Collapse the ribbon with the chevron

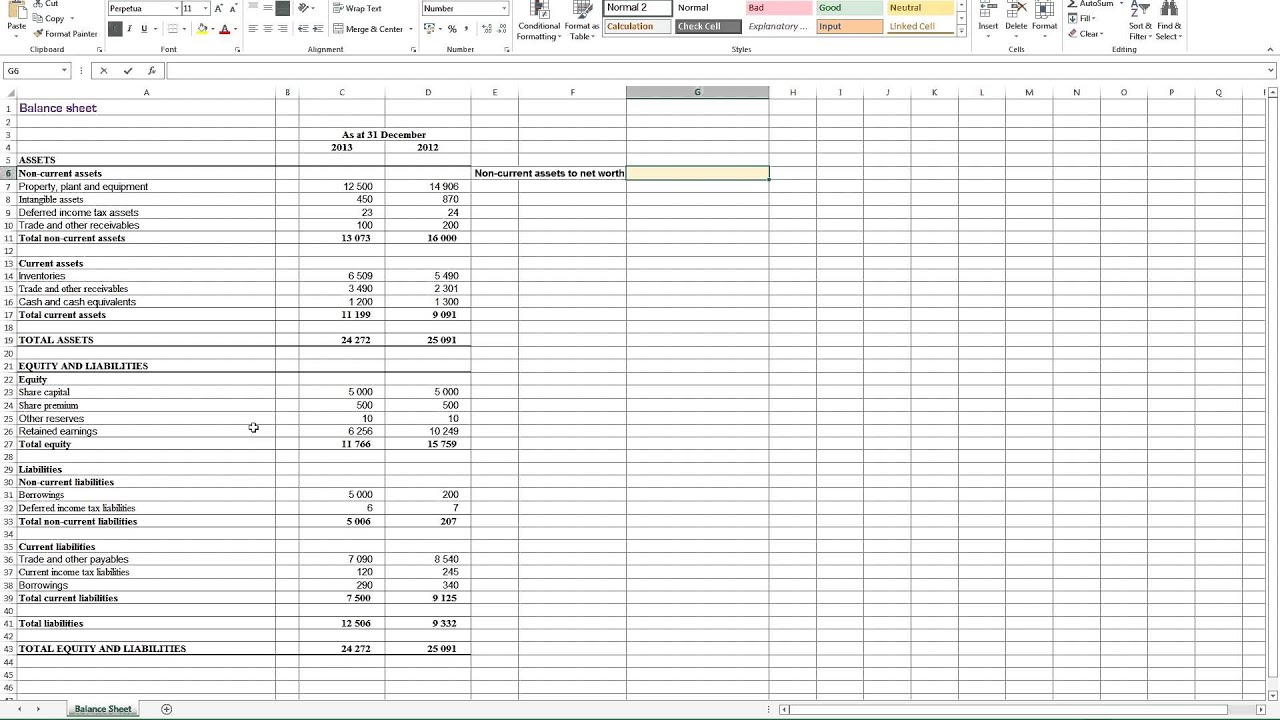(1271, 49)
